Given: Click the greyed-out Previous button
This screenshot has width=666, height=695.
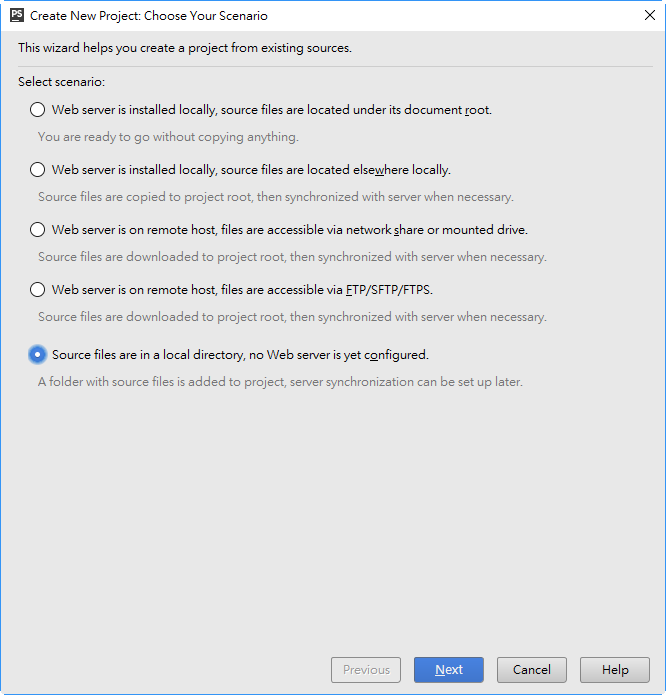Looking at the screenshot, I should click(366, 669).
